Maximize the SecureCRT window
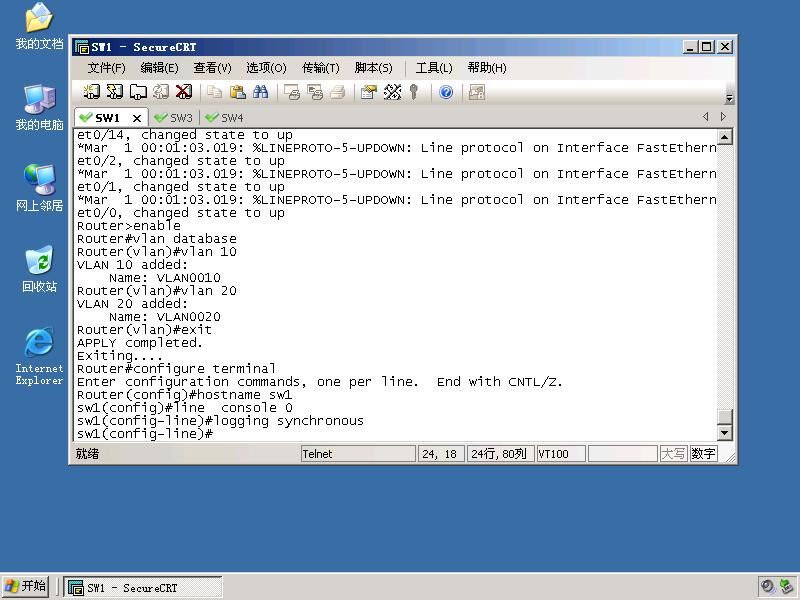 tap(707, 47)
